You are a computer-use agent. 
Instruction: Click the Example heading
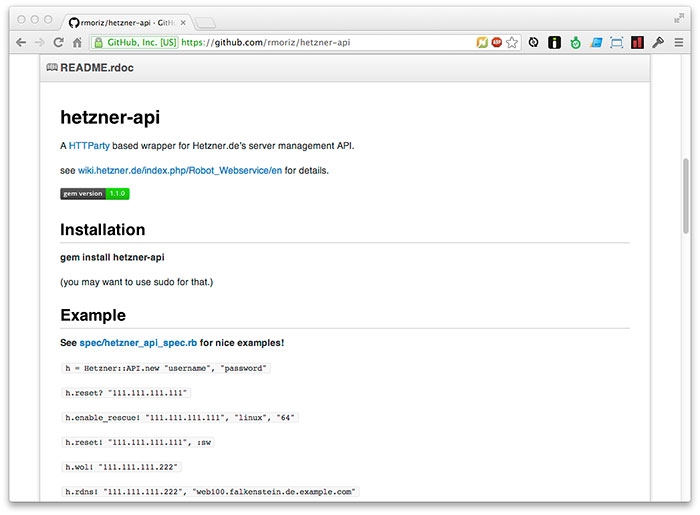pyautogui.click(x=93, y=315)
